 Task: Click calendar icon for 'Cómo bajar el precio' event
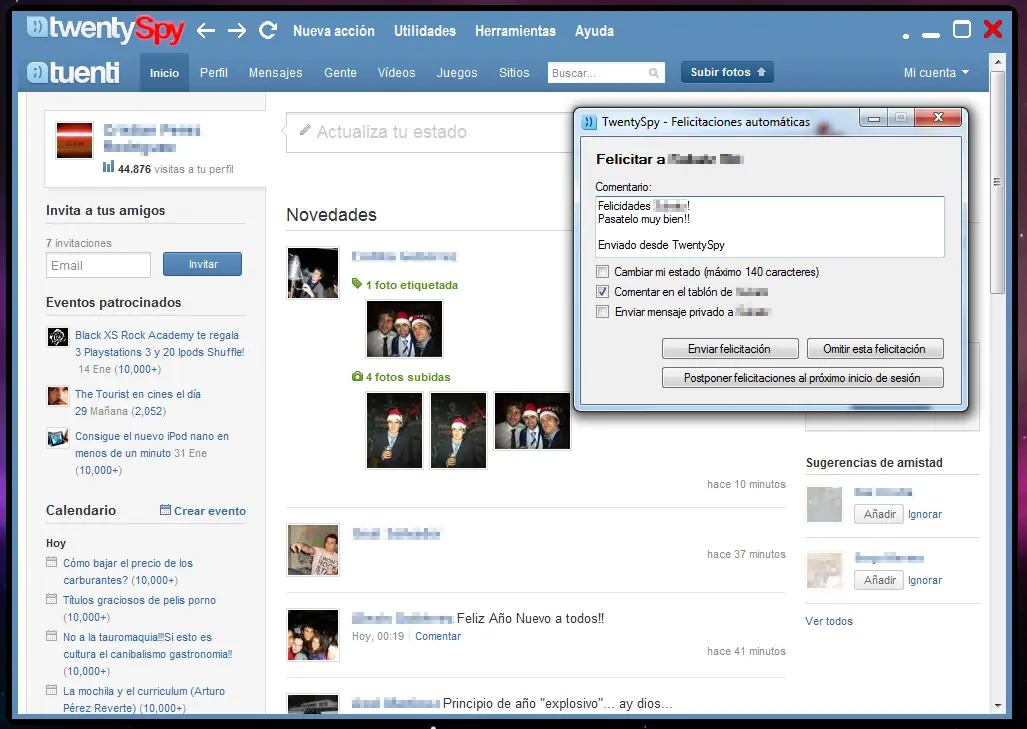pos(52,562)
